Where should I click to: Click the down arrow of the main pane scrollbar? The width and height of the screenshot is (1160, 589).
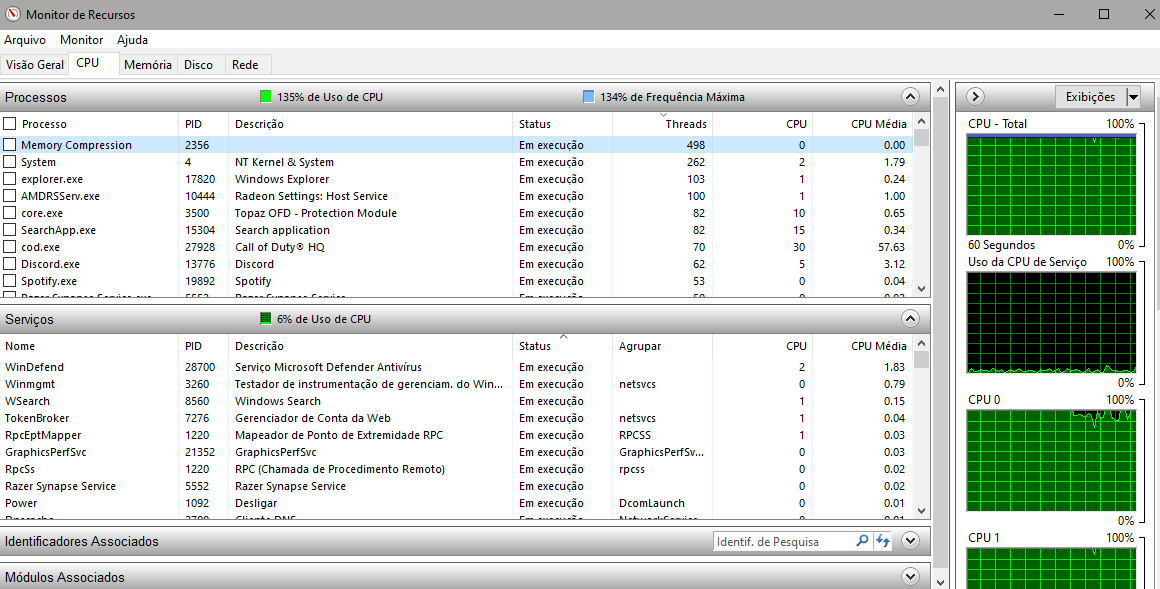pos(940,582)
